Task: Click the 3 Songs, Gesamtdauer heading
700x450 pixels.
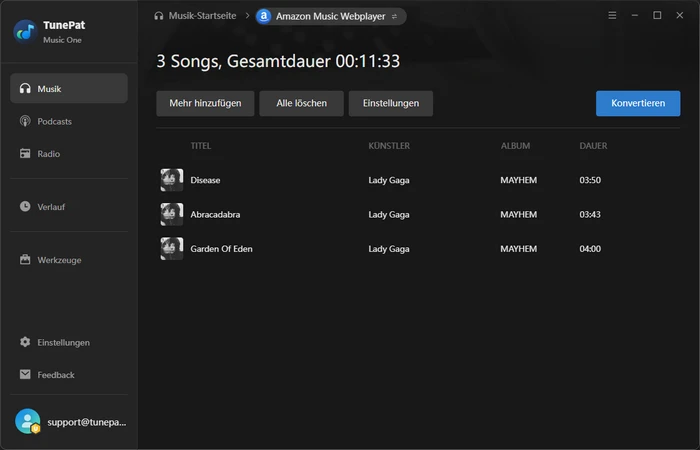Action: coord(278,61)
